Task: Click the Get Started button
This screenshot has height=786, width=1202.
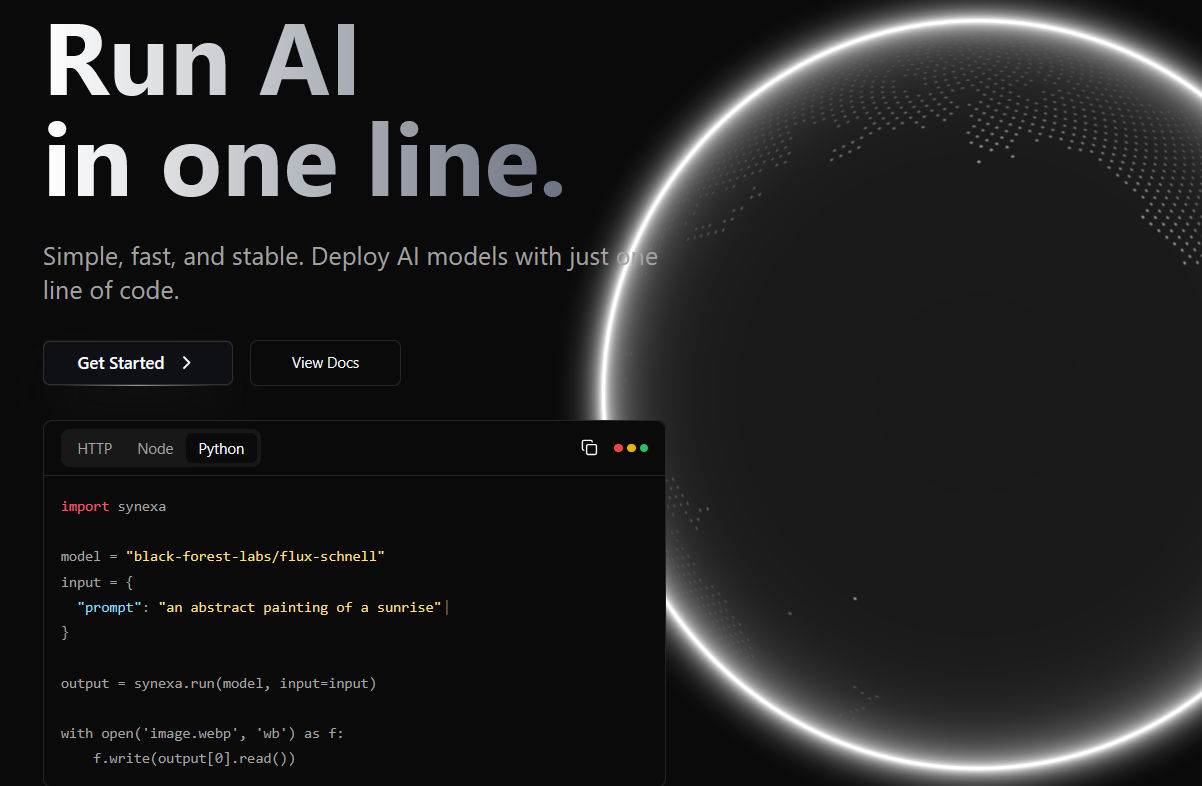Action: [x=138, y=363]
